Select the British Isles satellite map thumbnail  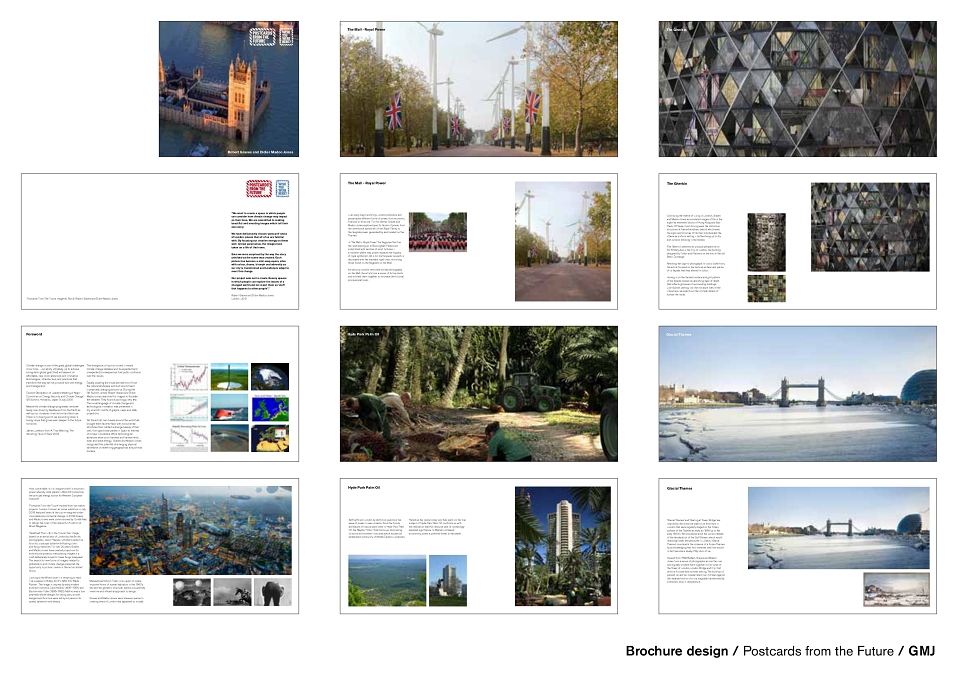point(270,408)
